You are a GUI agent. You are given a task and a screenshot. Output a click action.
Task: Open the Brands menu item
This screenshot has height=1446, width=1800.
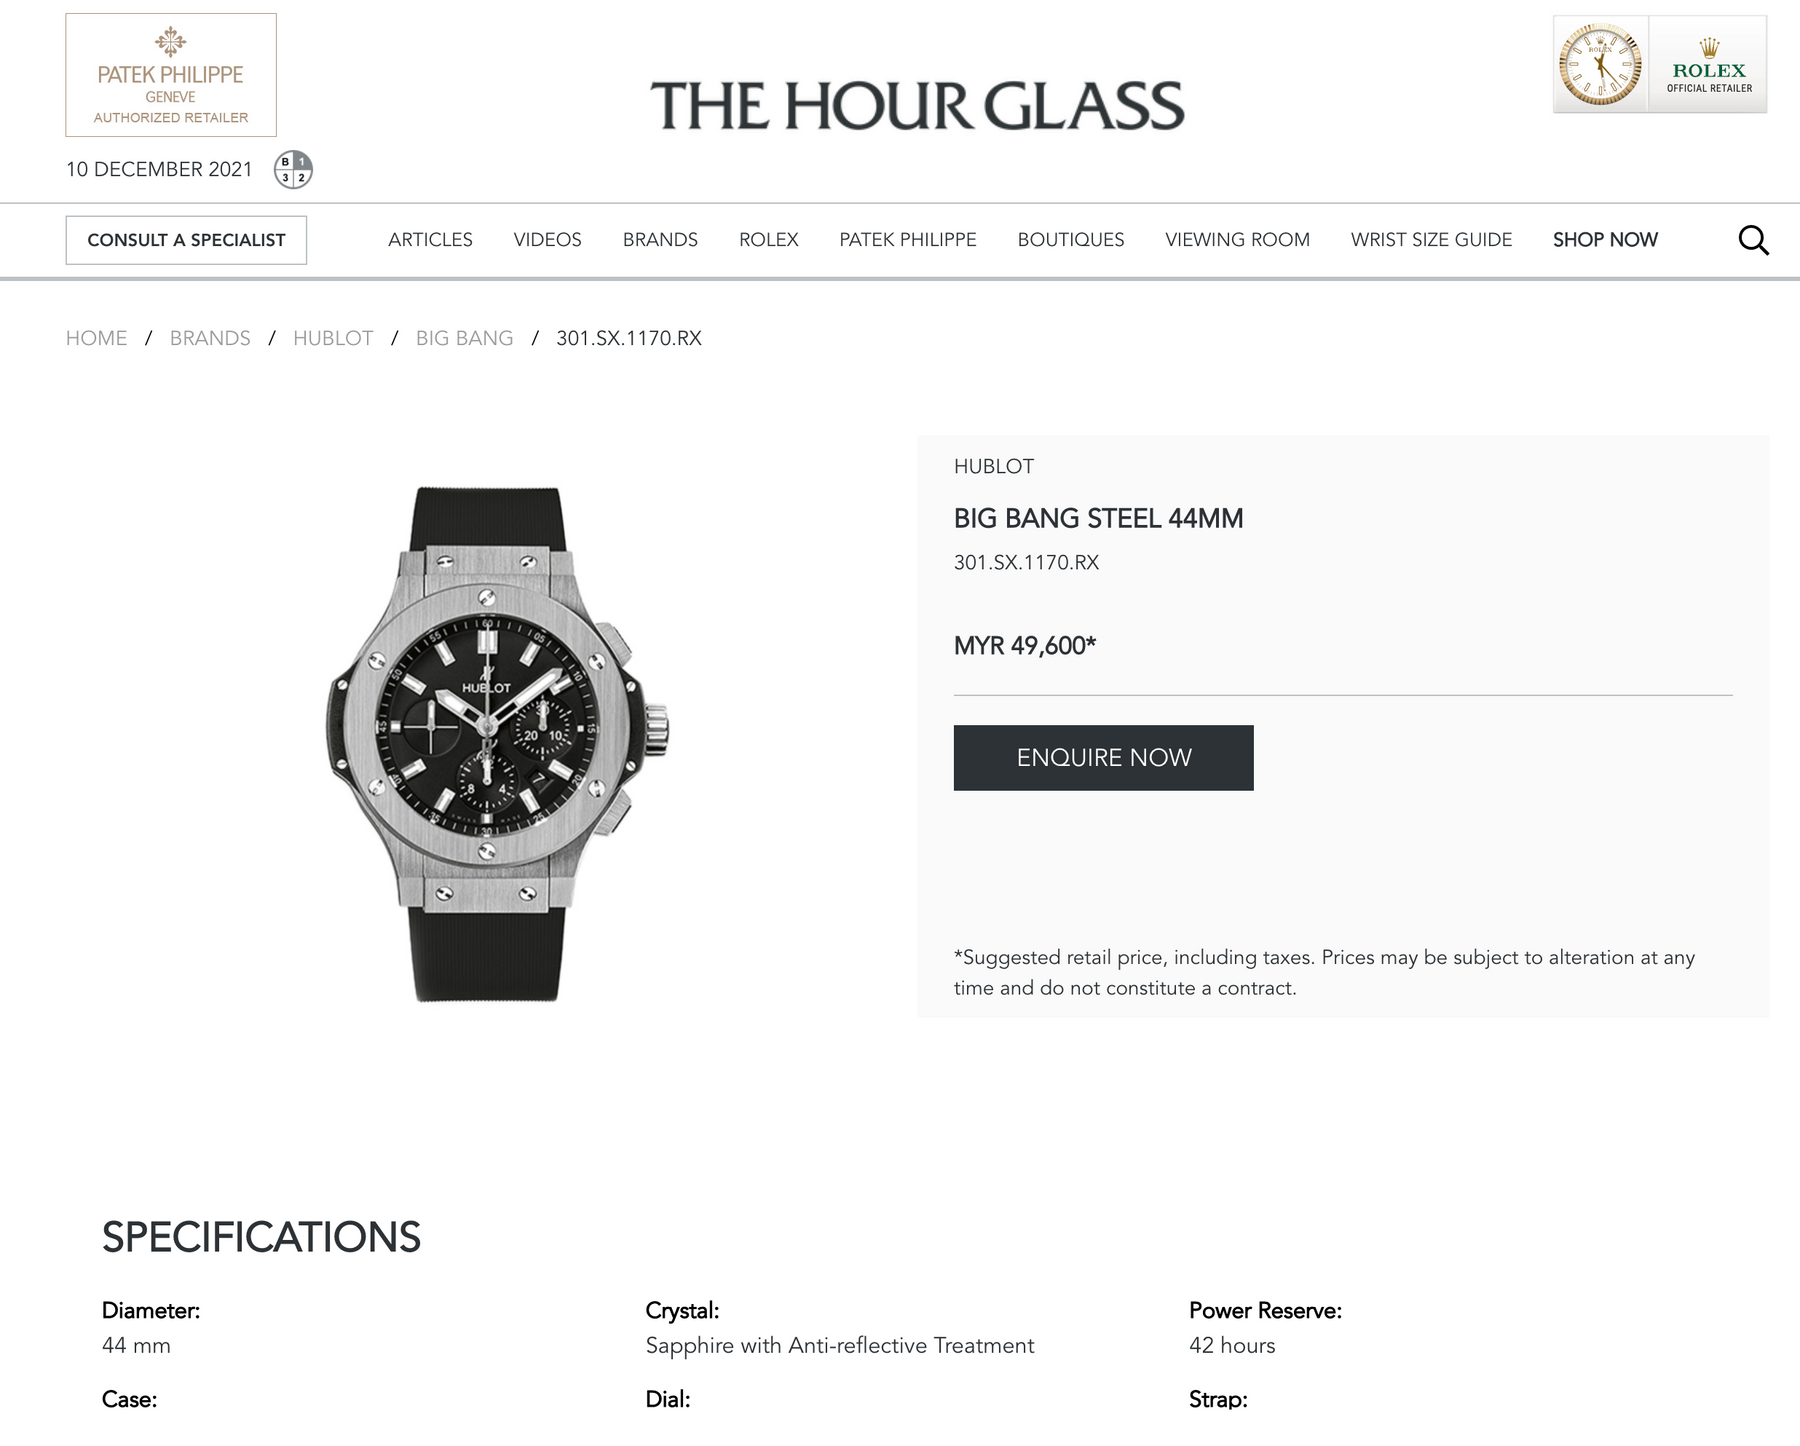pos(660,240)
